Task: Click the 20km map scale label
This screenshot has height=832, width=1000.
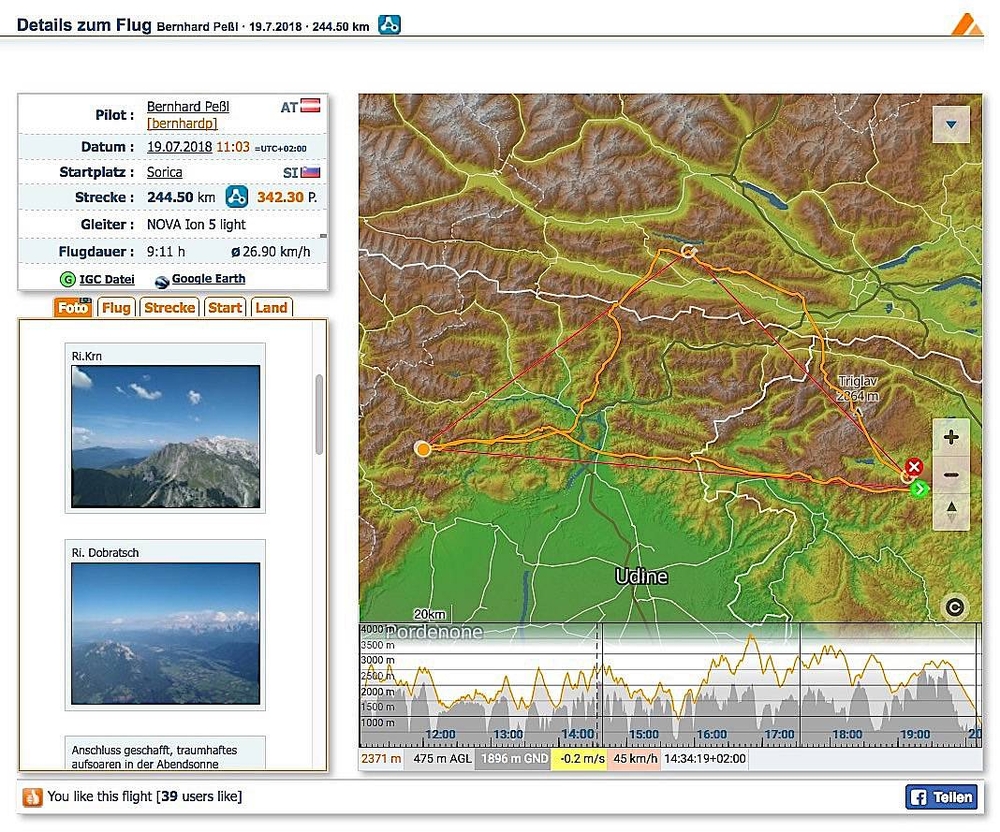Action: click(430, 615)
